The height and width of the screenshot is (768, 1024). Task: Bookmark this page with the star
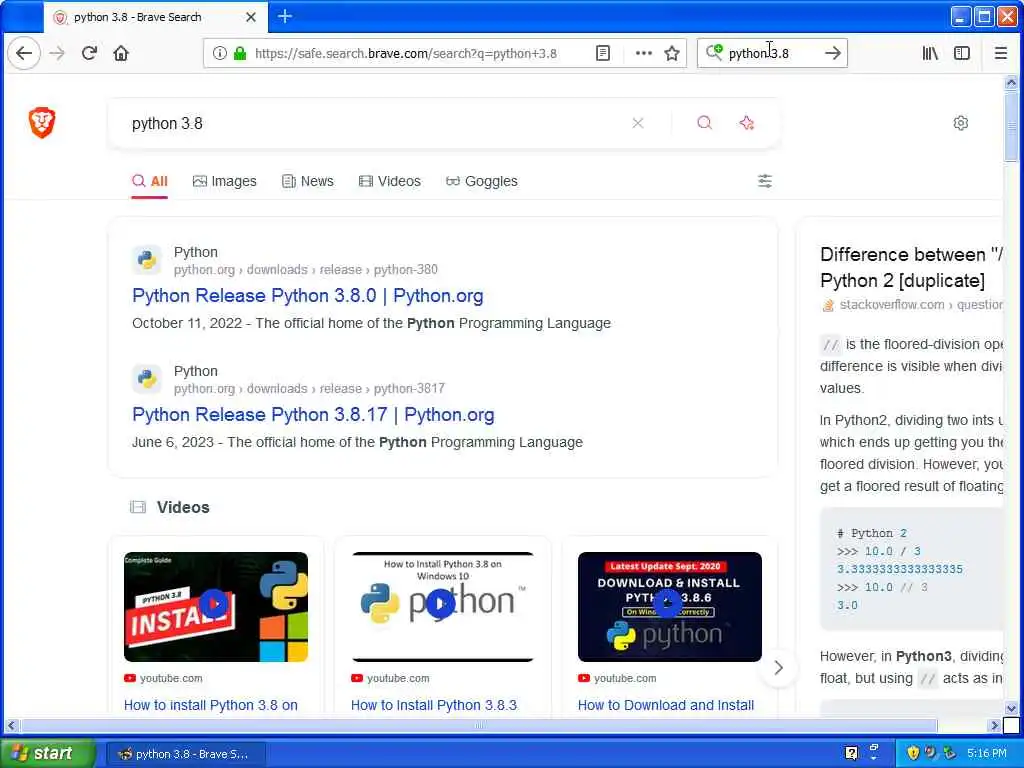pyautogui.click(x=672, y=53)
